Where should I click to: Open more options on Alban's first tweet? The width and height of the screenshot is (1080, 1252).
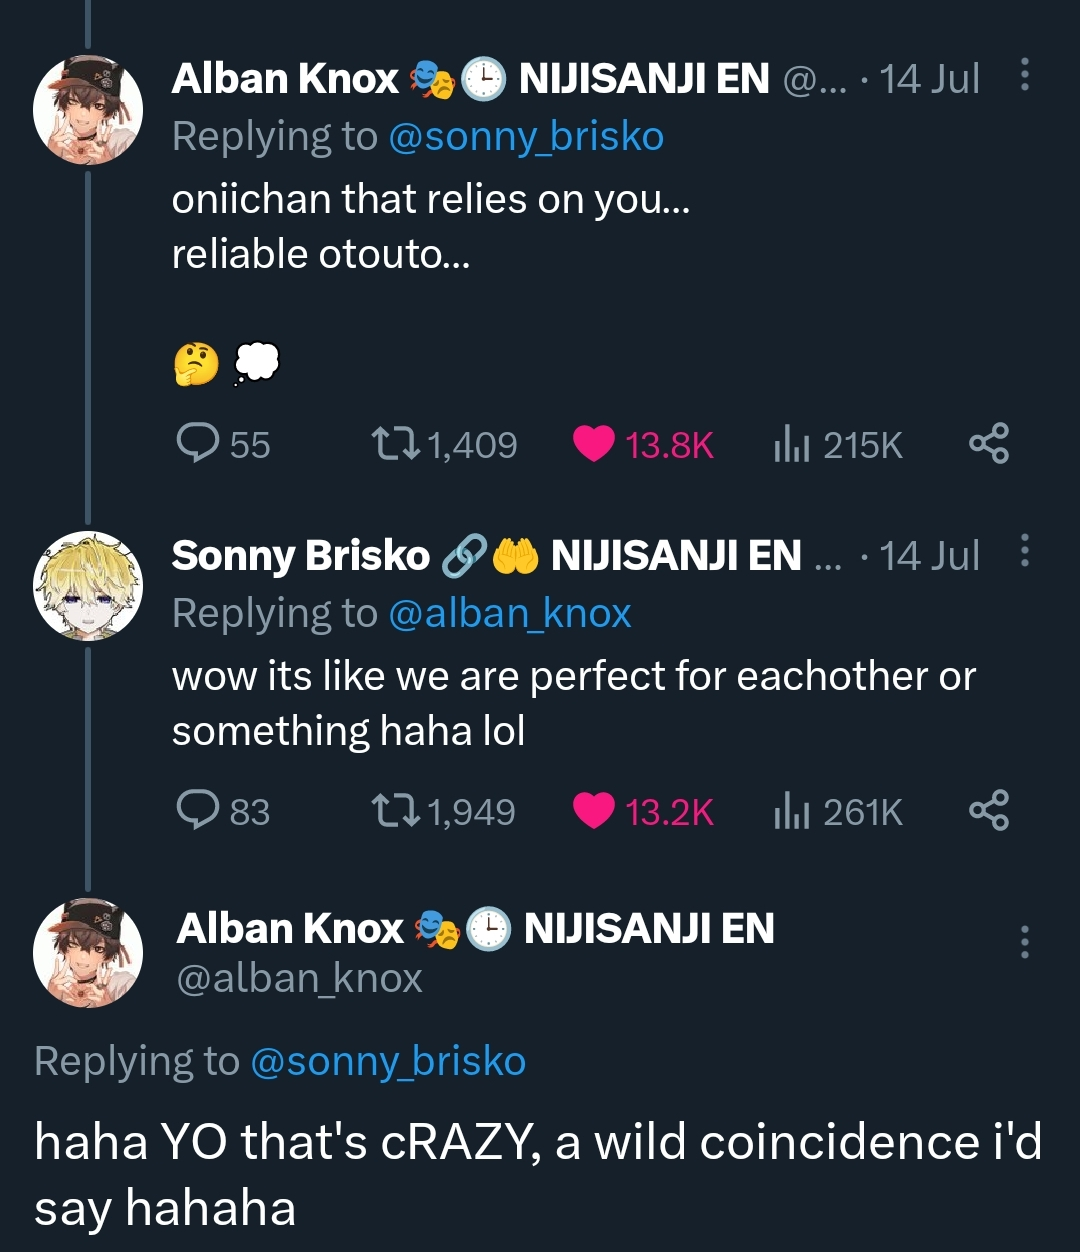(1024, 76)
